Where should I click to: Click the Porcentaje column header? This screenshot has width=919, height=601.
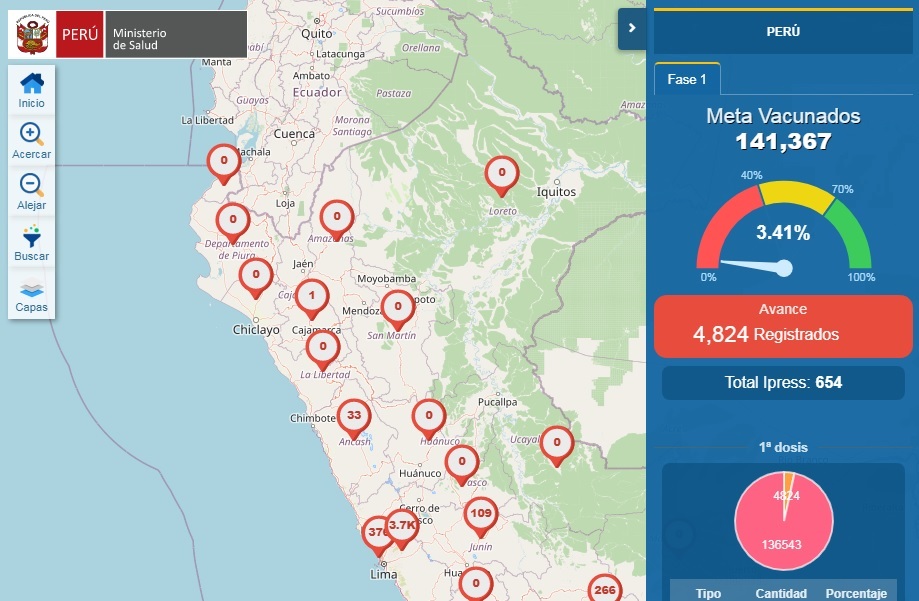(x=856, y=593)
